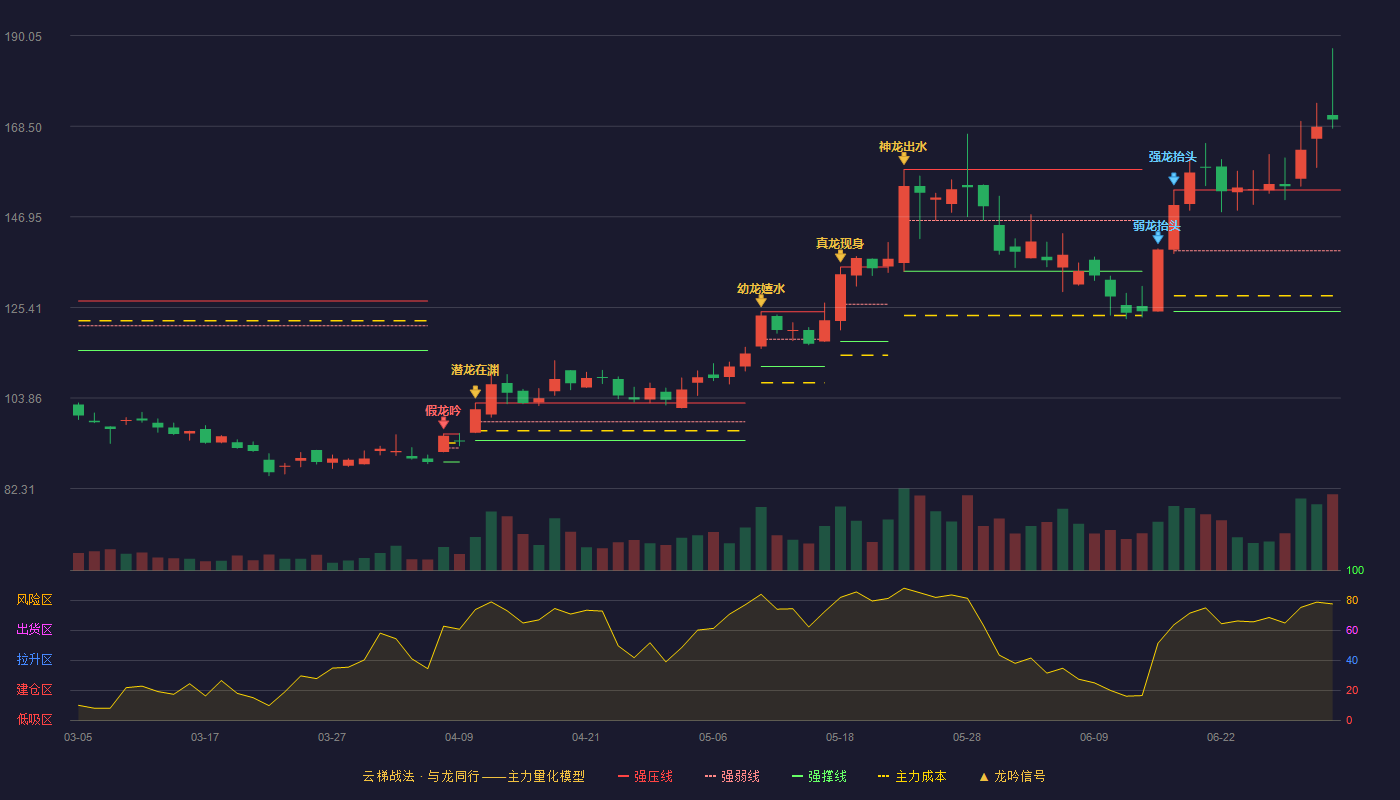
Task: Click the 04-09 date axis label
Action: [459, 737]
